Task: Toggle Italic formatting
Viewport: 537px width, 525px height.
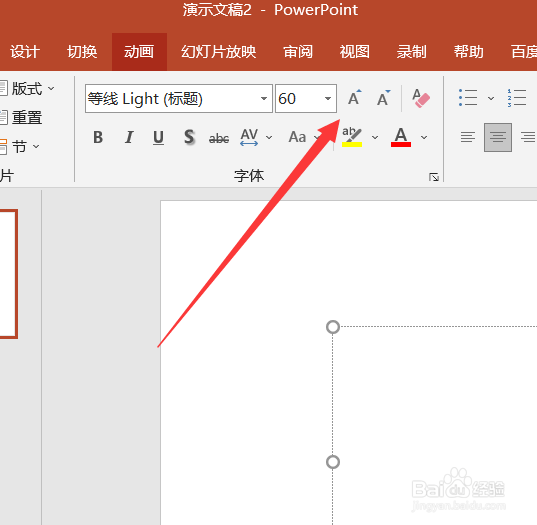Action: 129,137
